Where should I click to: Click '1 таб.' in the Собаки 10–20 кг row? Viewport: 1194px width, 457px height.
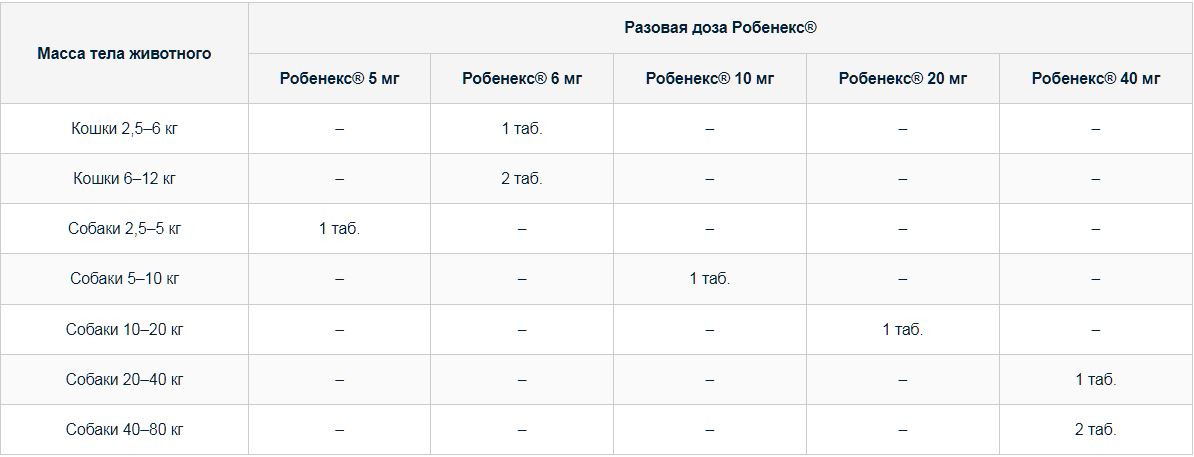click(x=903, y=330)
